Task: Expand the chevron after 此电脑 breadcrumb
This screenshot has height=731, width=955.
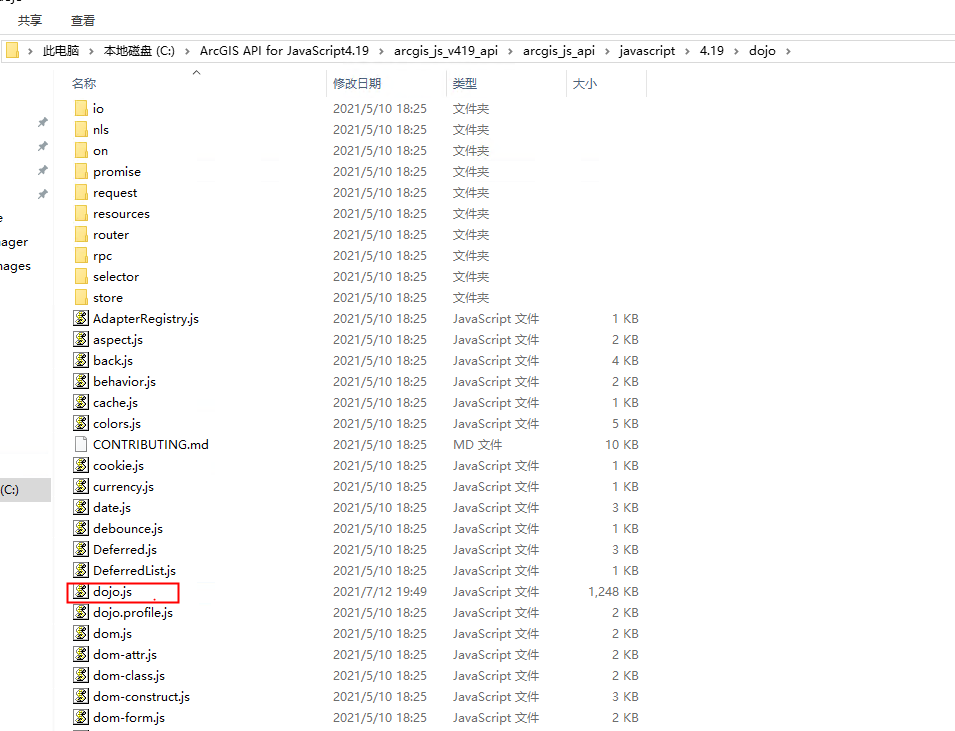Action: click(x=91, y=51)
